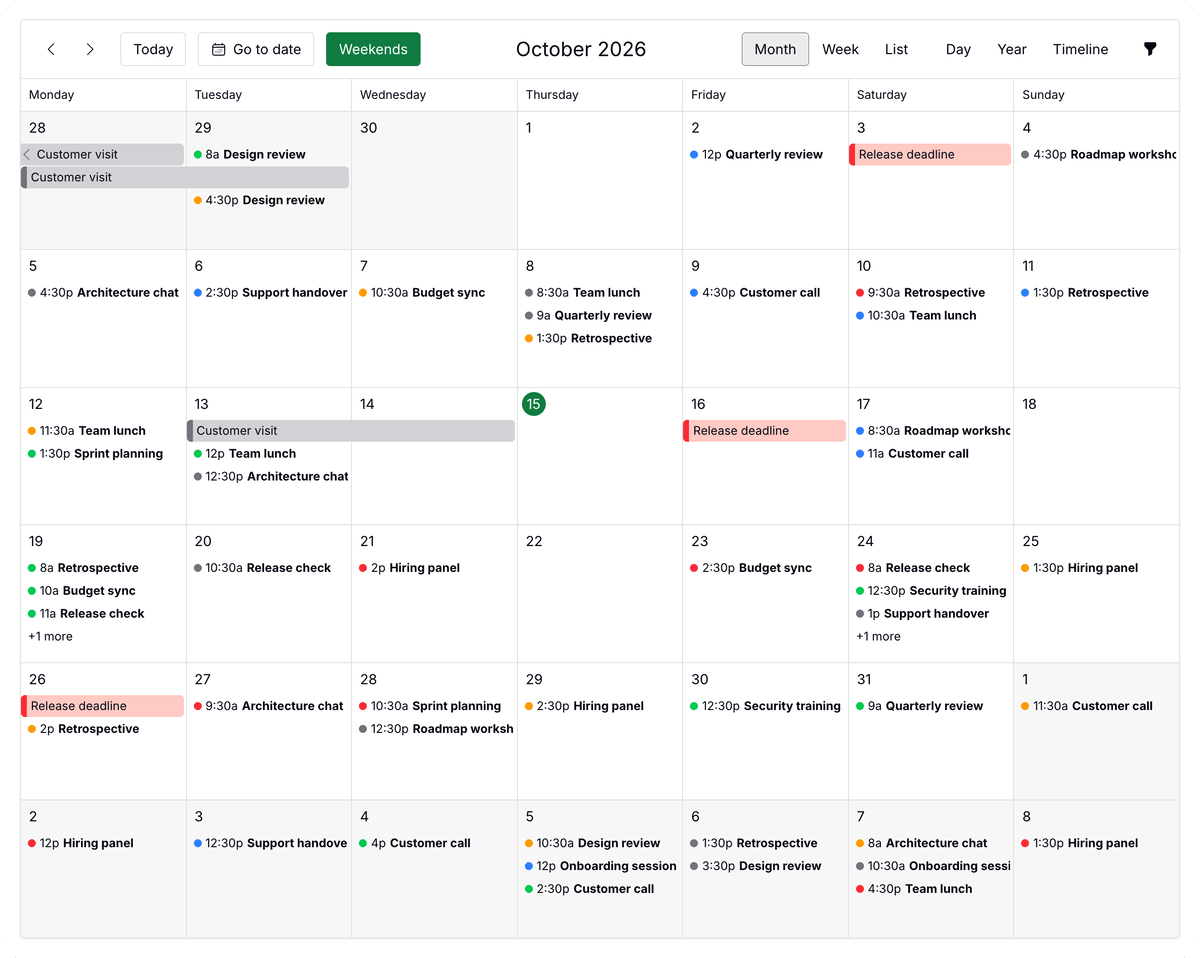Open Release deadline event on October 16

tap(764, 431)
